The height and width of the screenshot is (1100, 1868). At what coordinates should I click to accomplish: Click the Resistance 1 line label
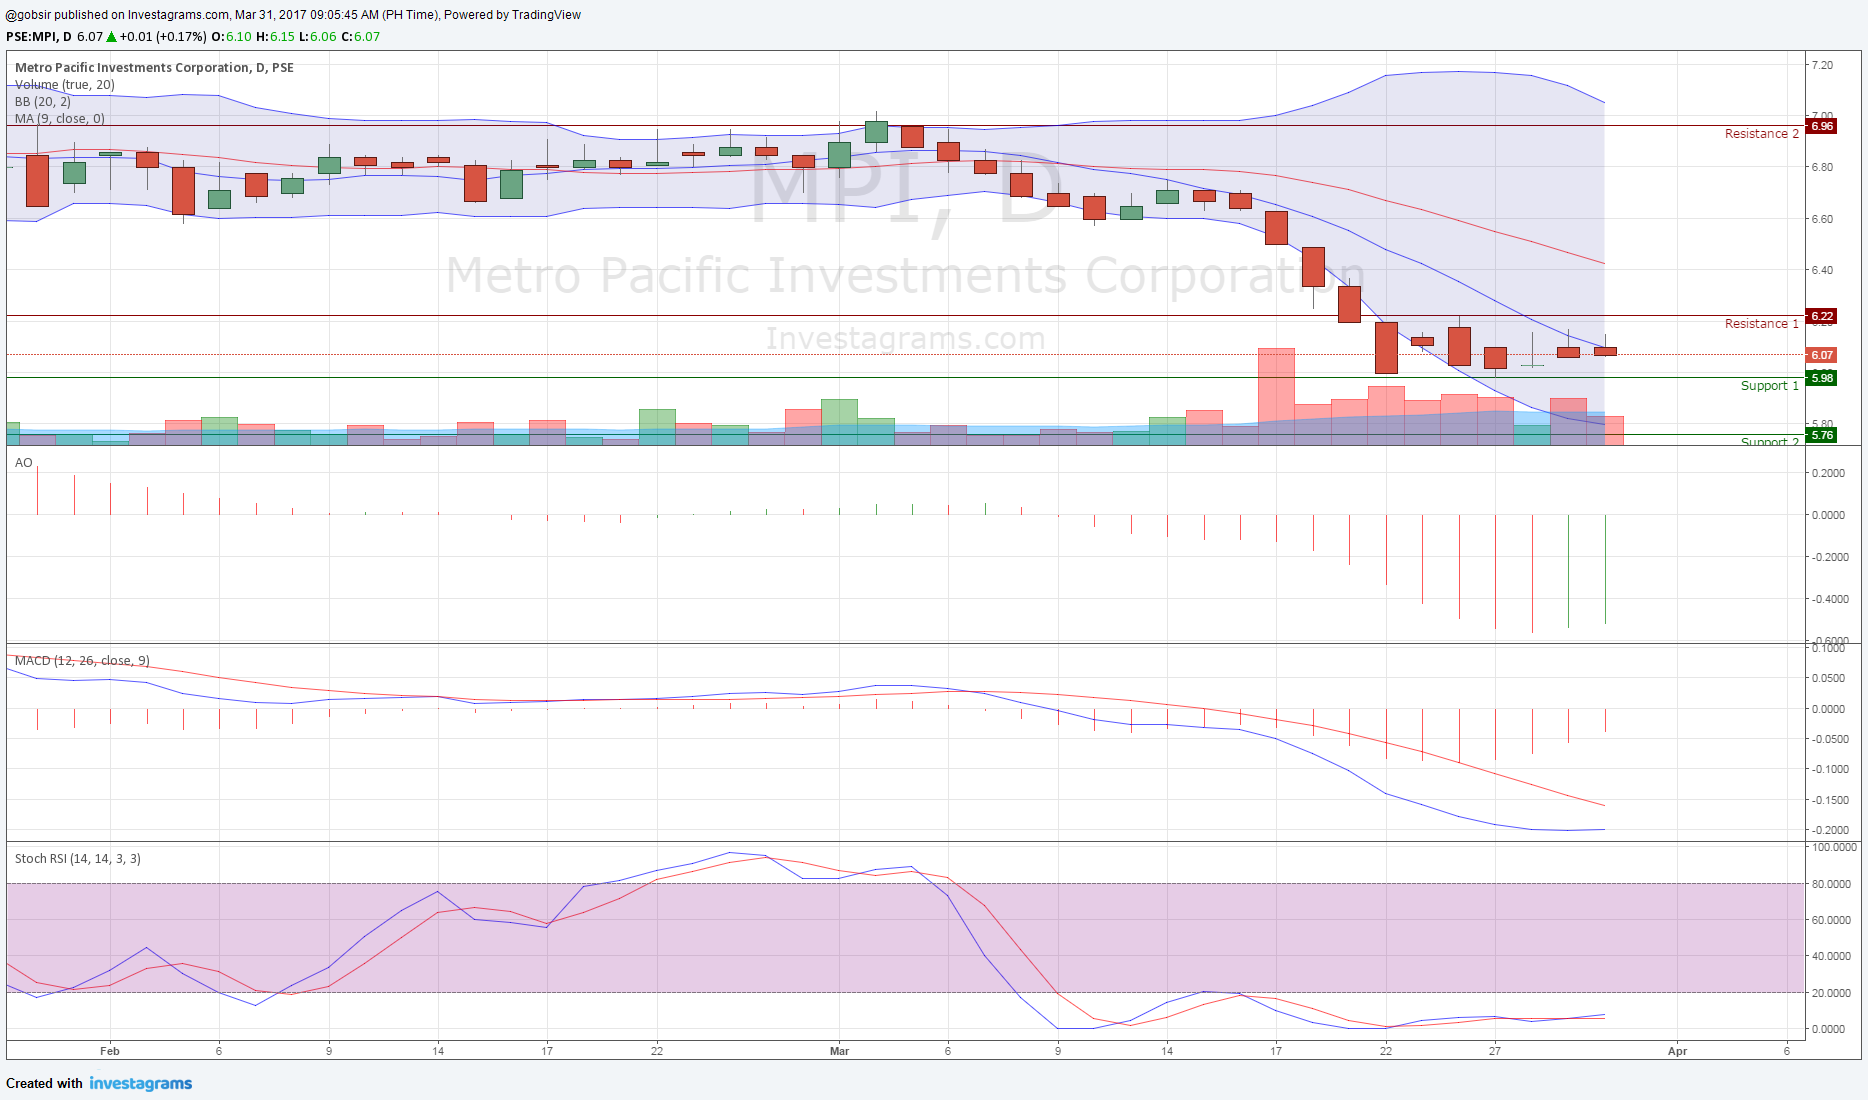(1761, 324)
